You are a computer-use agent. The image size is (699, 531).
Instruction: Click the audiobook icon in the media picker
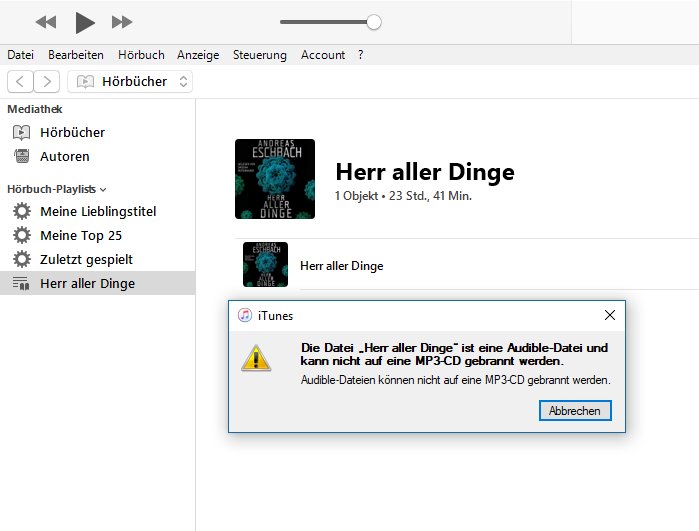[85, 82]
